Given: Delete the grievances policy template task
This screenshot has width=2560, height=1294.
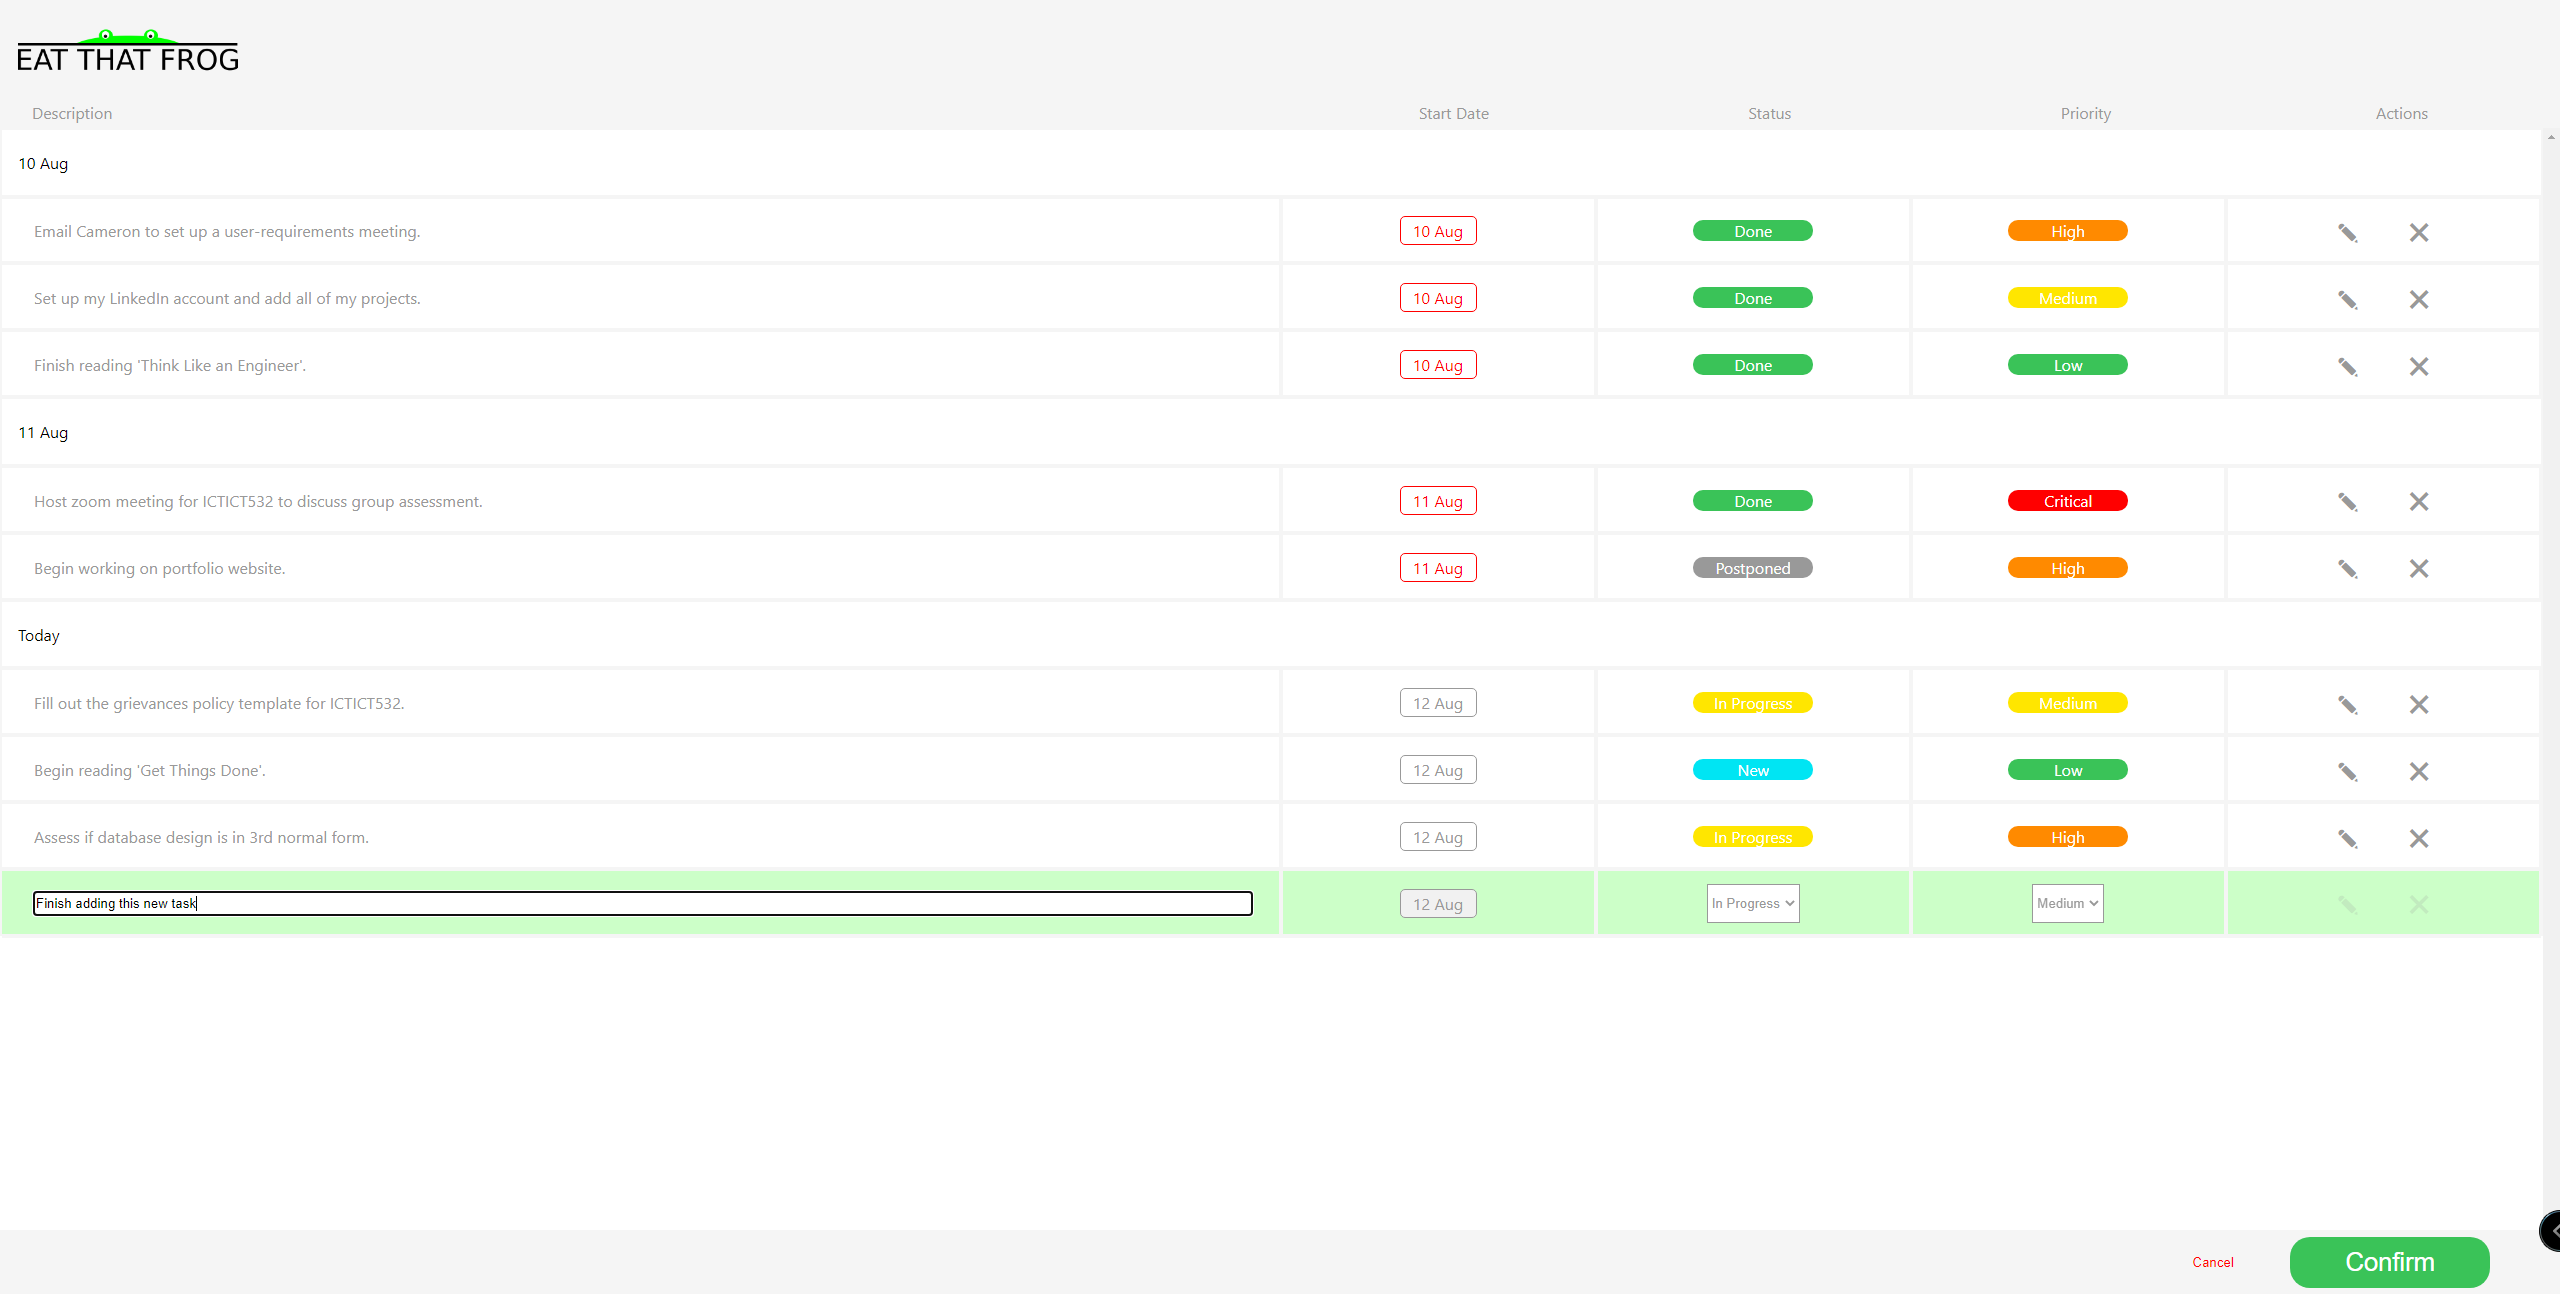Looking at the screenshot, I should pos(2418,705).
